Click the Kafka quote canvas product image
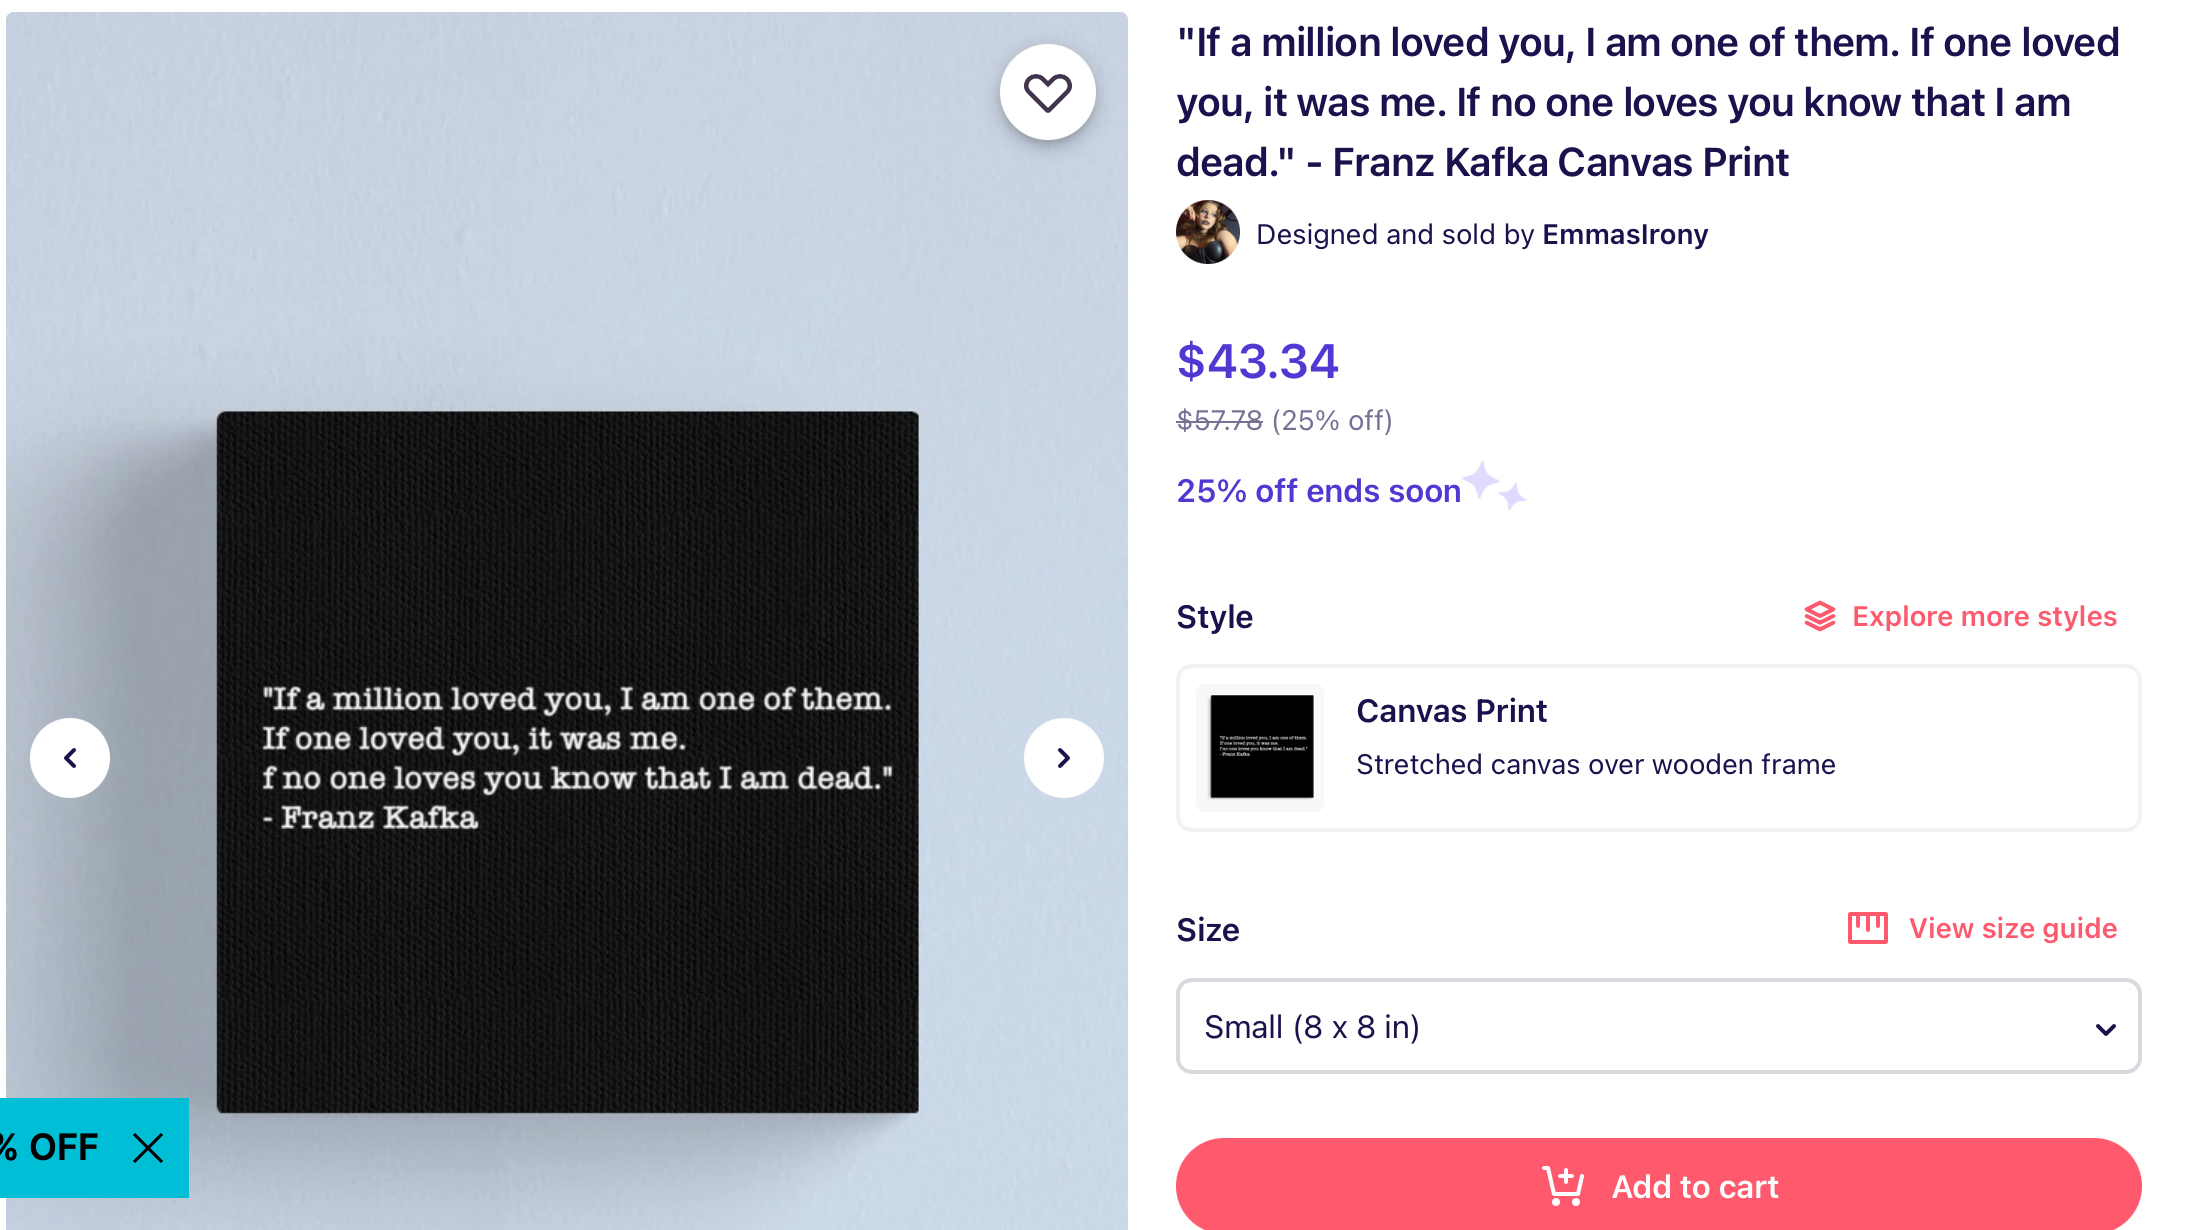 (567, 761)
